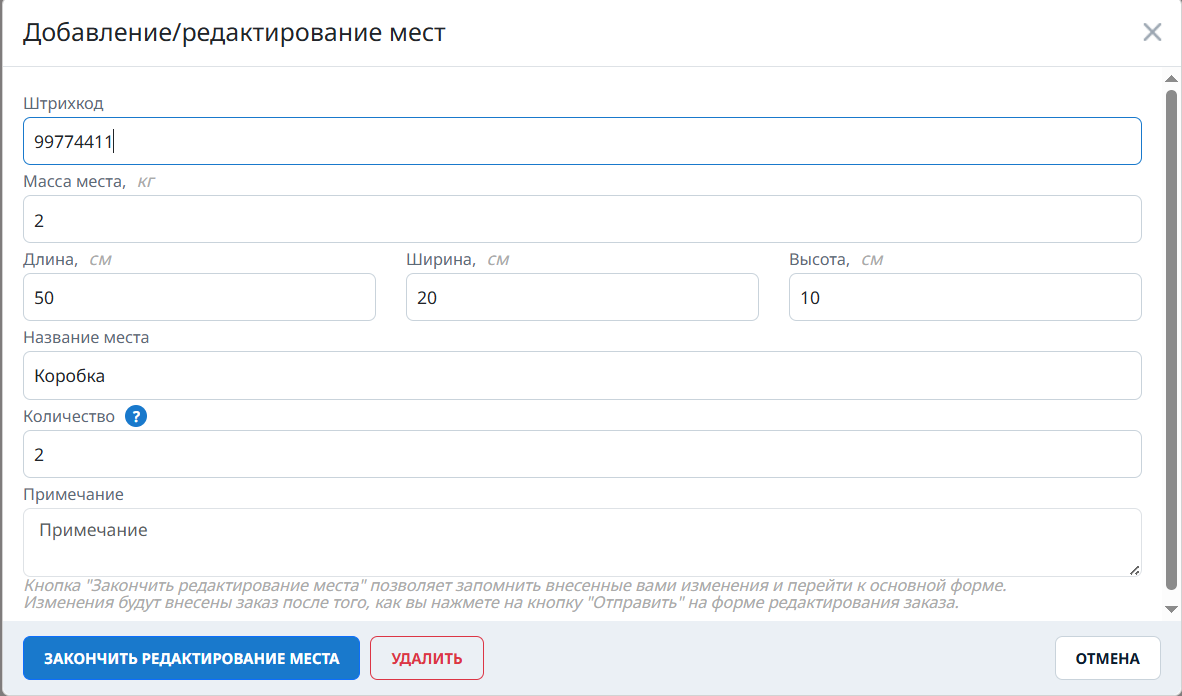The height and width of the screenshot is (696, 1182).
Task: Click the scrollbar up arrow
Action: (1170, 77)
